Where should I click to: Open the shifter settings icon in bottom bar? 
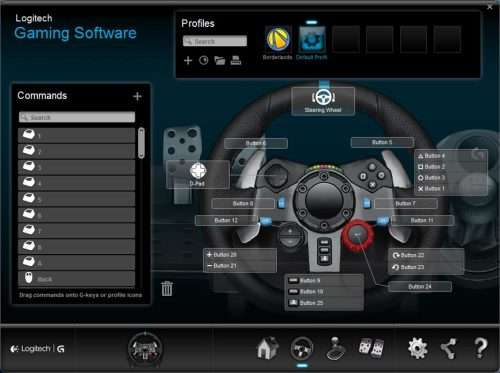(x=336, y=349)
